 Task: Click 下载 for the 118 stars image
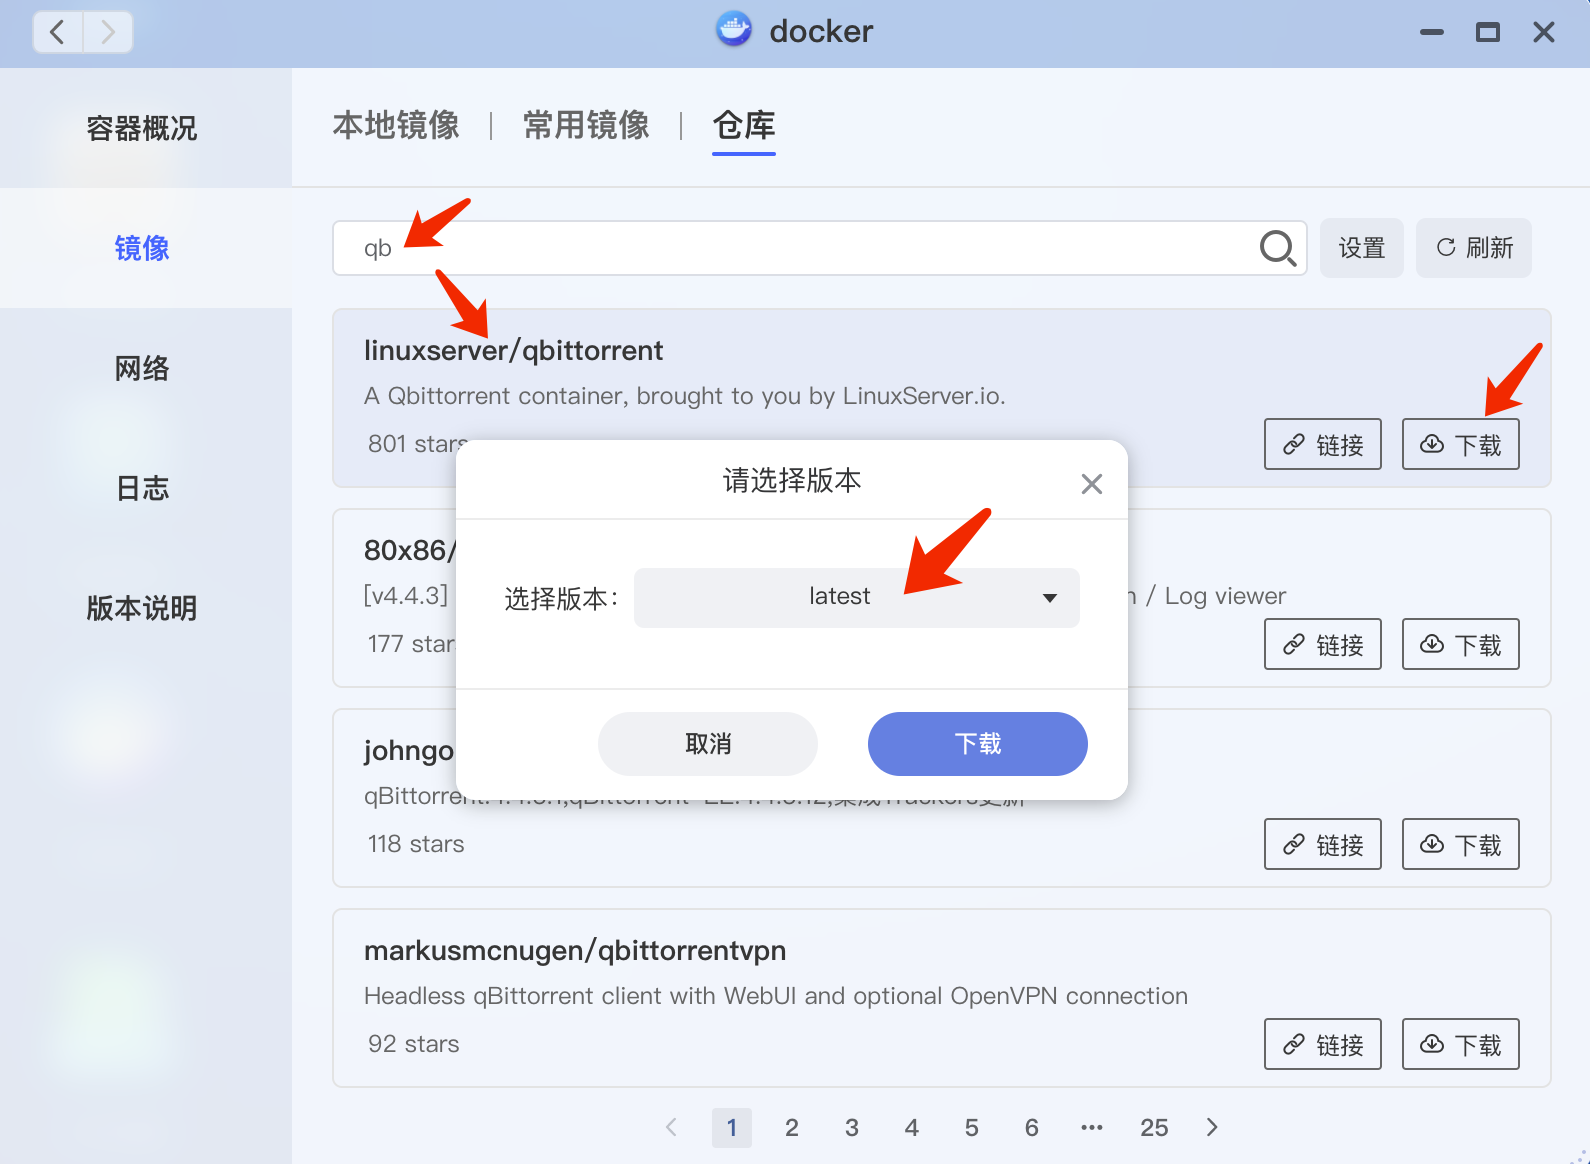click(x=1461, y=844)
